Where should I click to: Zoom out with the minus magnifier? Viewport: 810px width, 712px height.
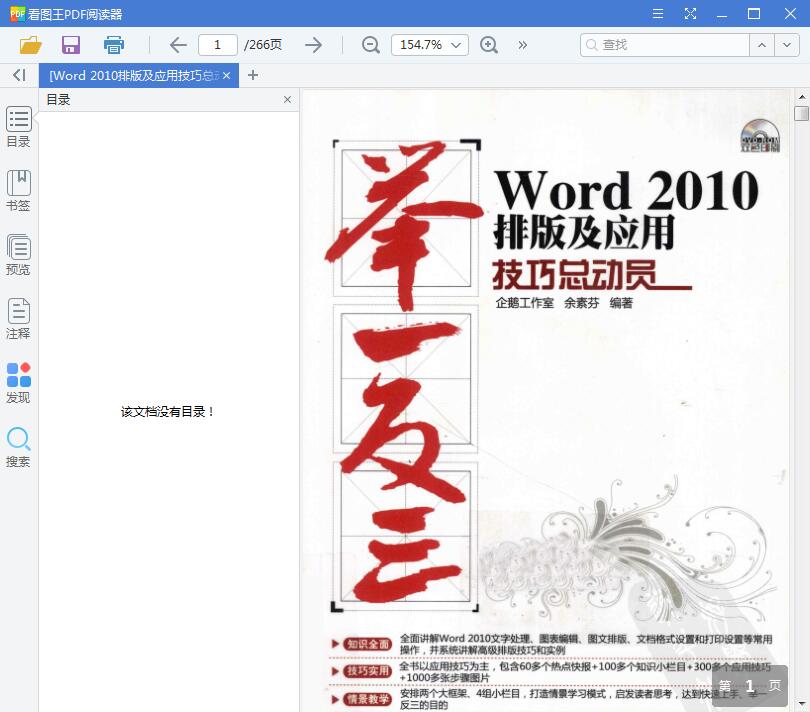[x=370, y=45]
